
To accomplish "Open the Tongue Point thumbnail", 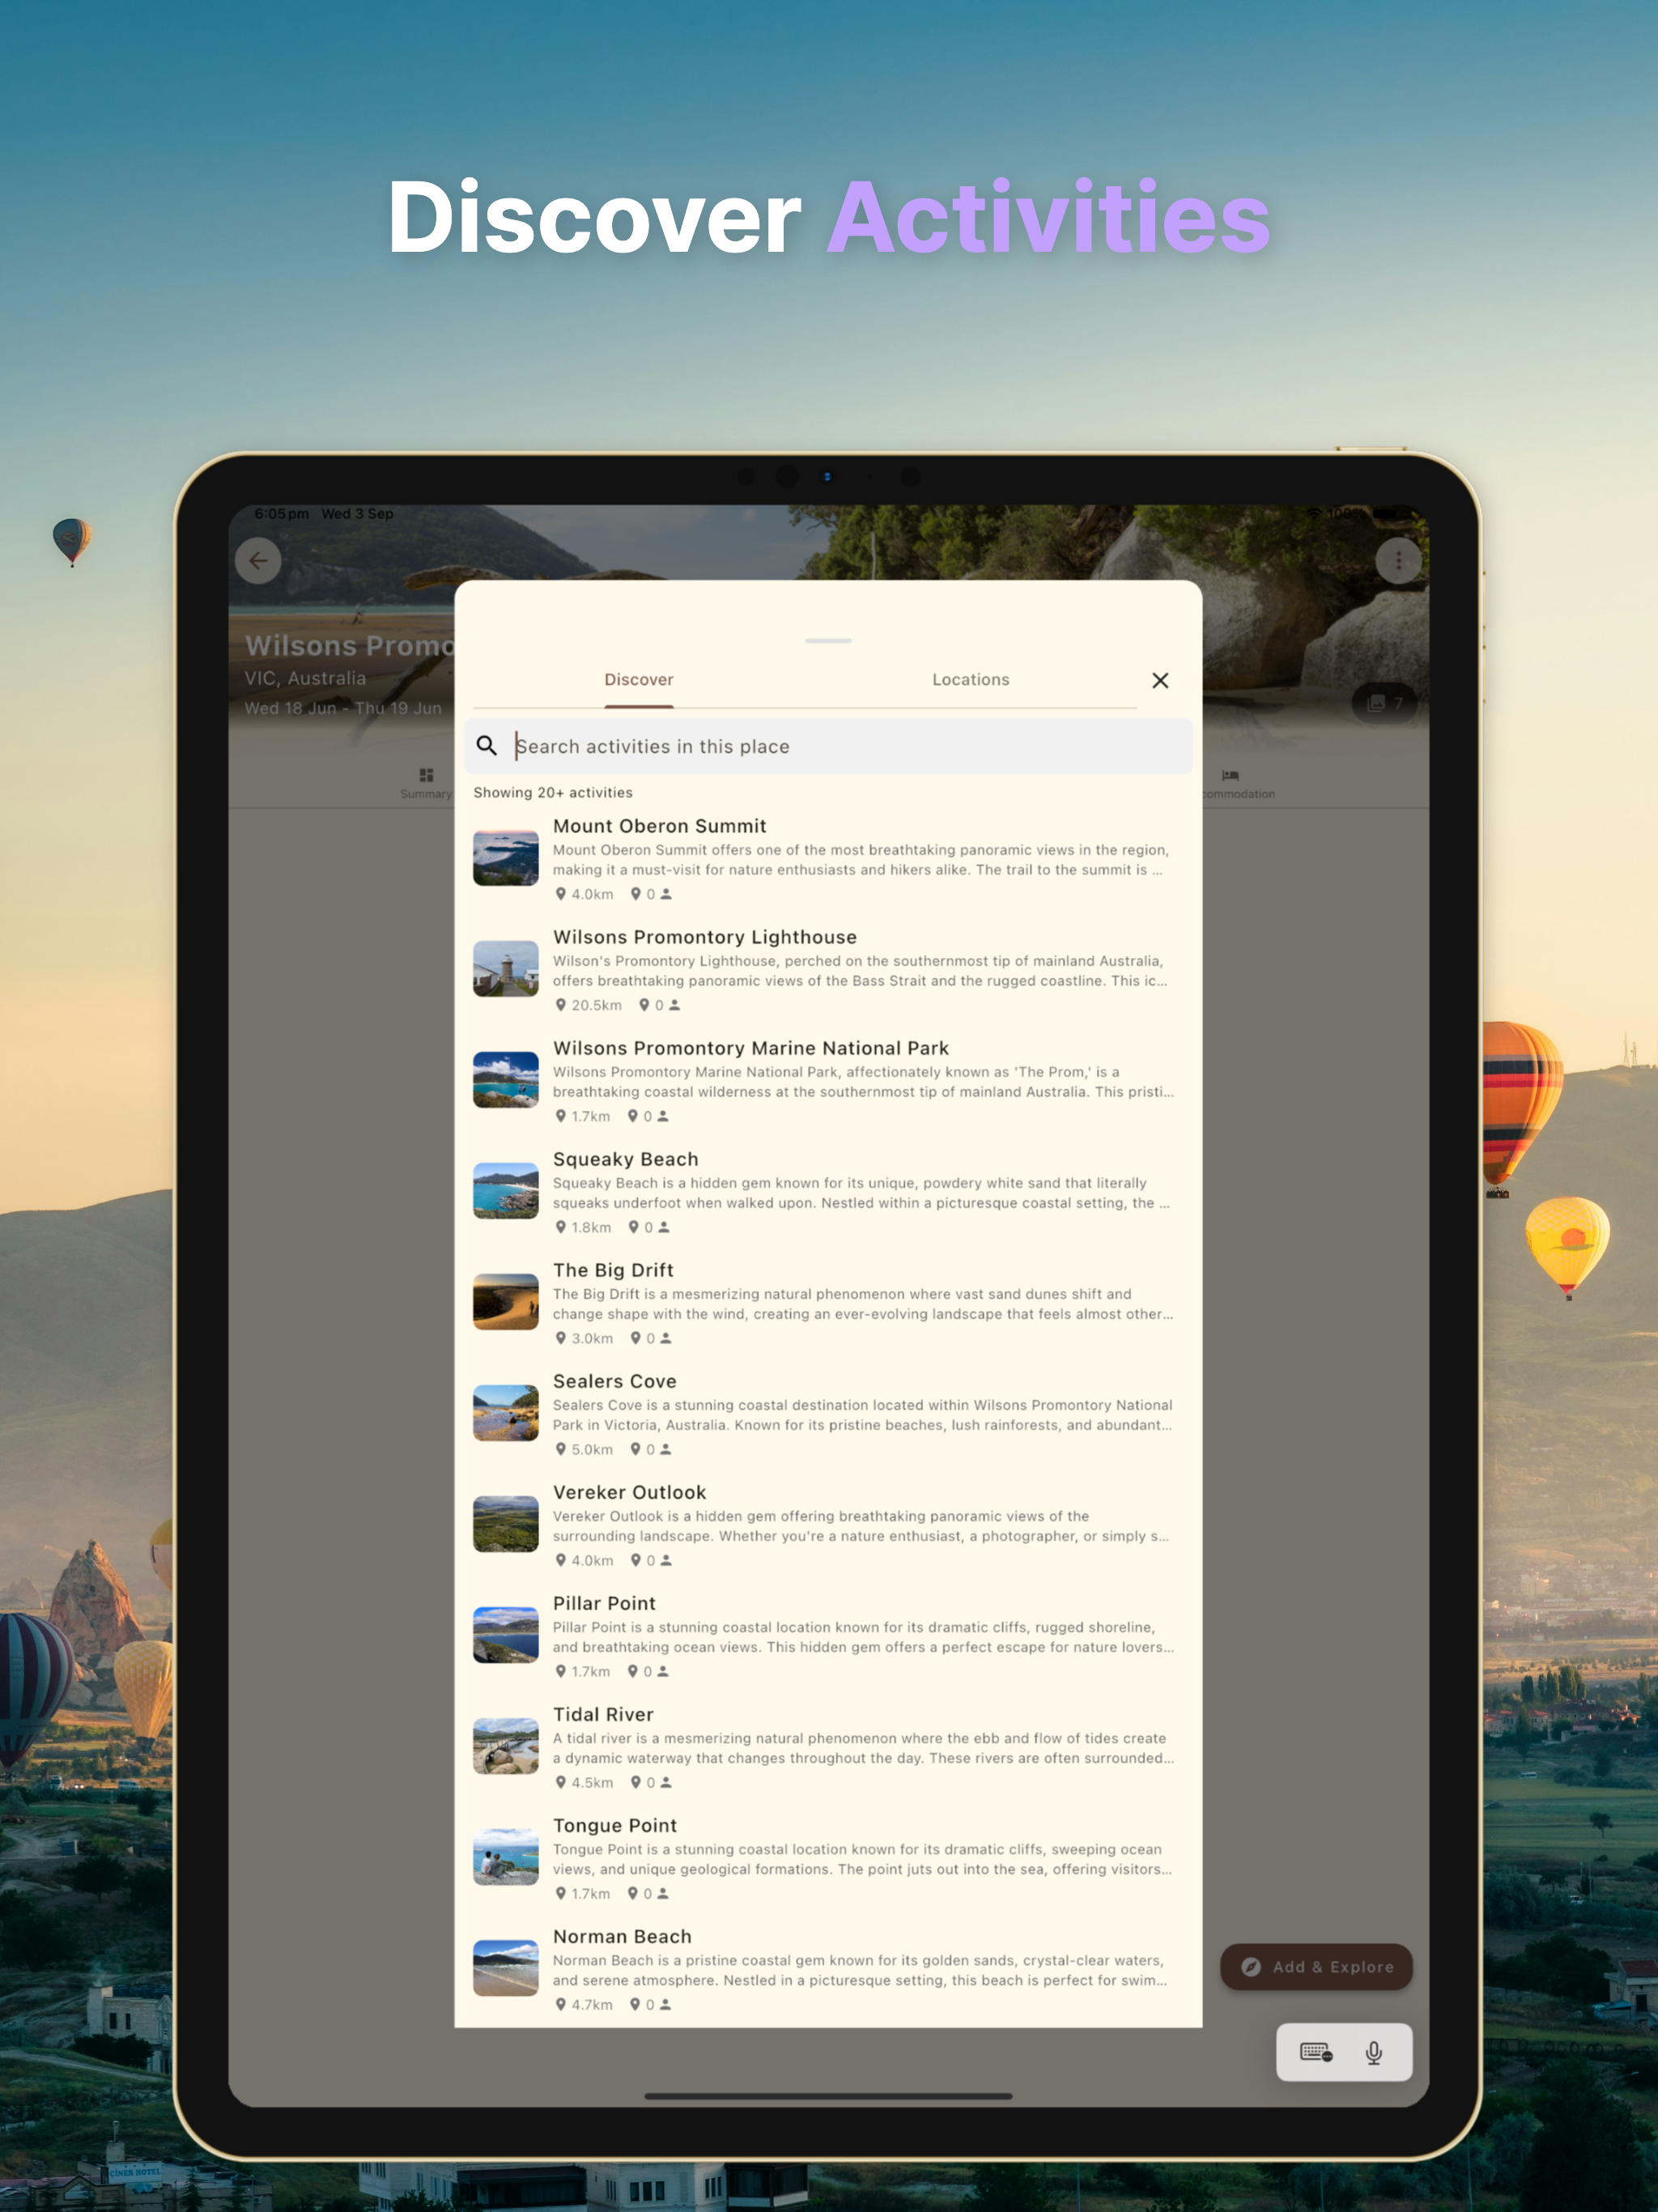I will pos(506,1857).
